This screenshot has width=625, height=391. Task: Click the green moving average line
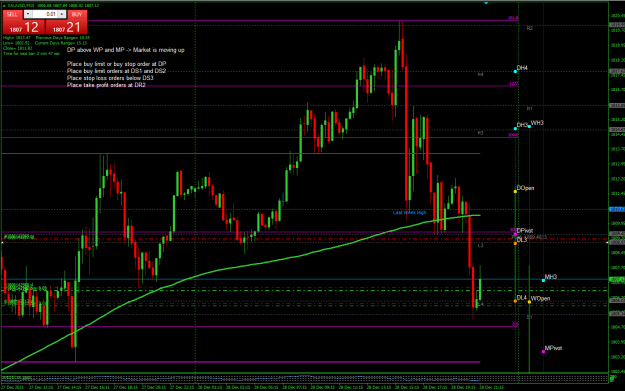coord(240,266)
